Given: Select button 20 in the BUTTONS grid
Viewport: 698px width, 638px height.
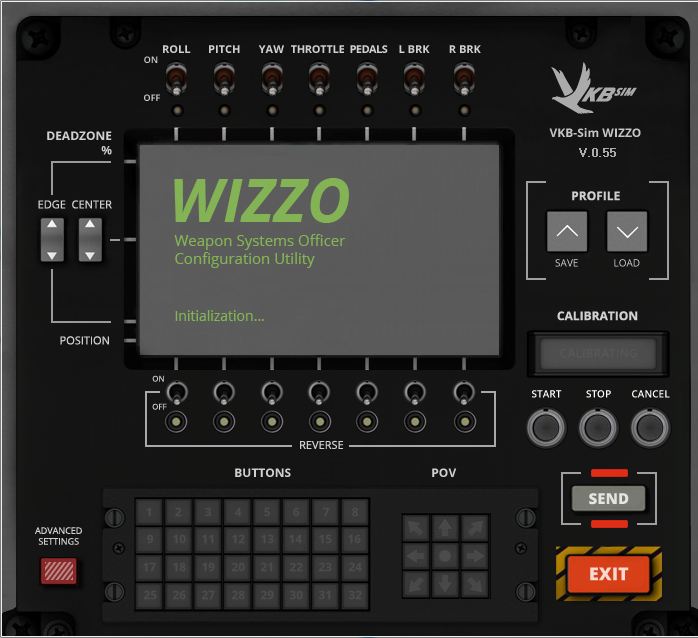Looking at the screenshot, I should 238,567.
